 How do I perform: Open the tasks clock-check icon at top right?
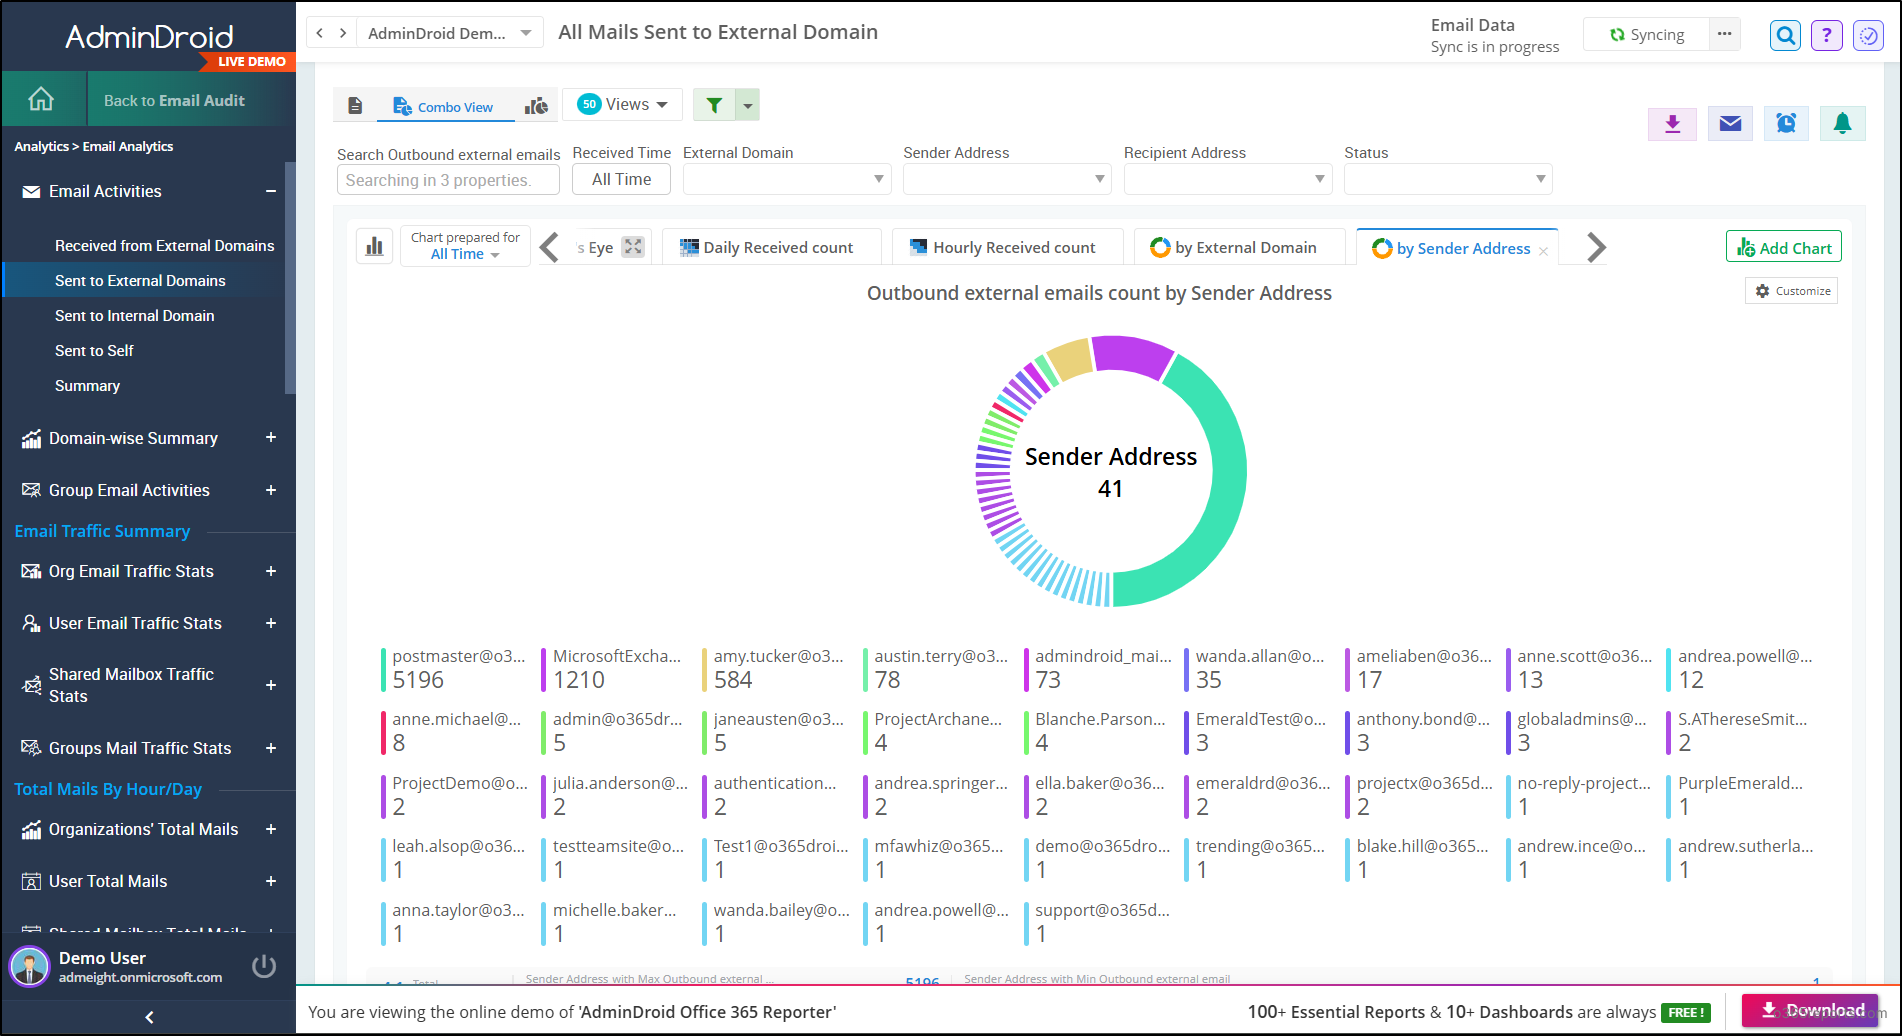click(1868, 36)
